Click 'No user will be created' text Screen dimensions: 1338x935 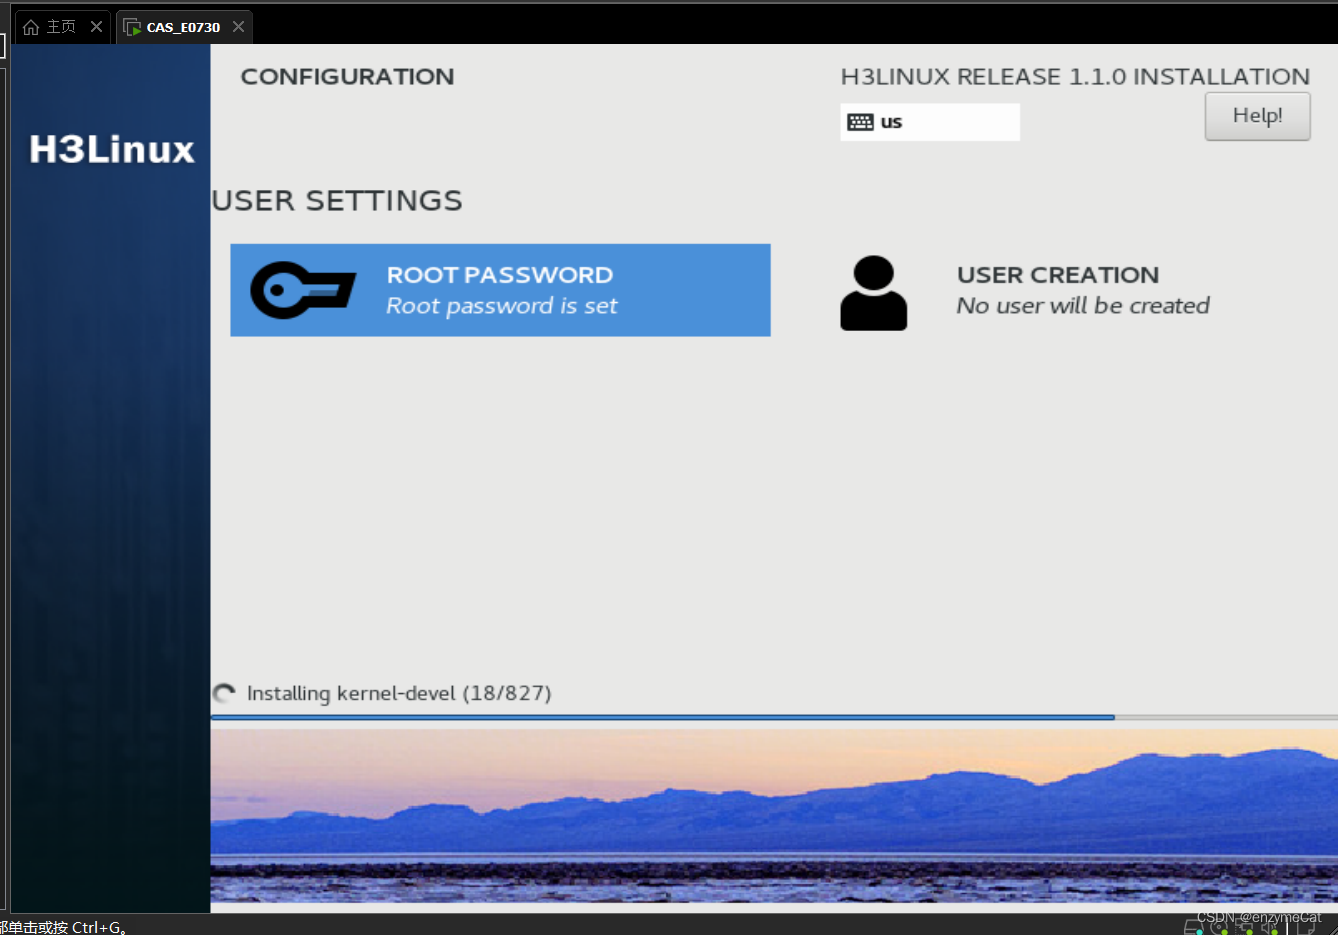1083,306
